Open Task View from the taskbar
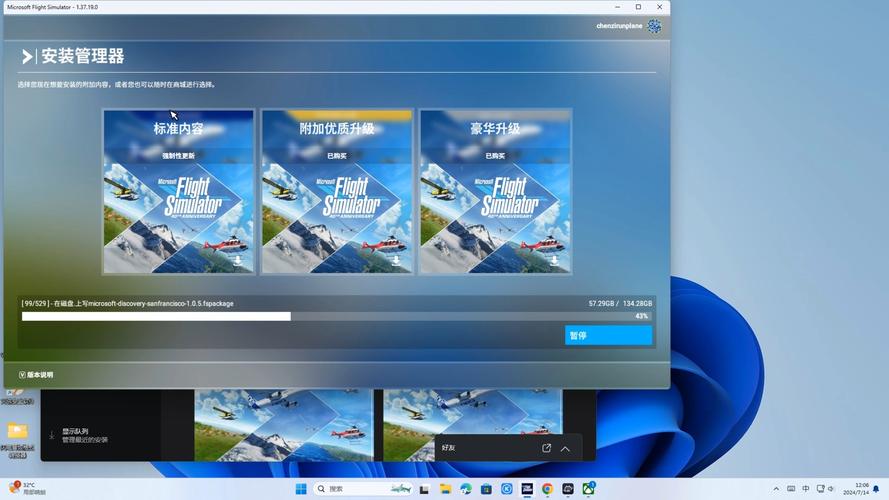889x500 pixels. pos(424,489)
